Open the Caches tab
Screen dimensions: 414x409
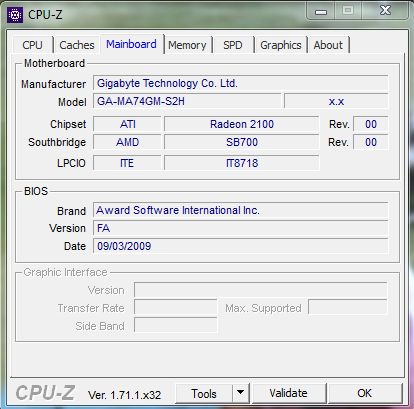77,45
